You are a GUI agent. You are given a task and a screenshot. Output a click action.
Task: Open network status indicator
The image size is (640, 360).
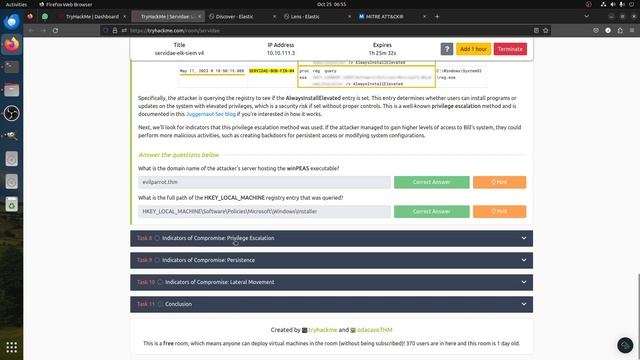(x=603, y=4)
